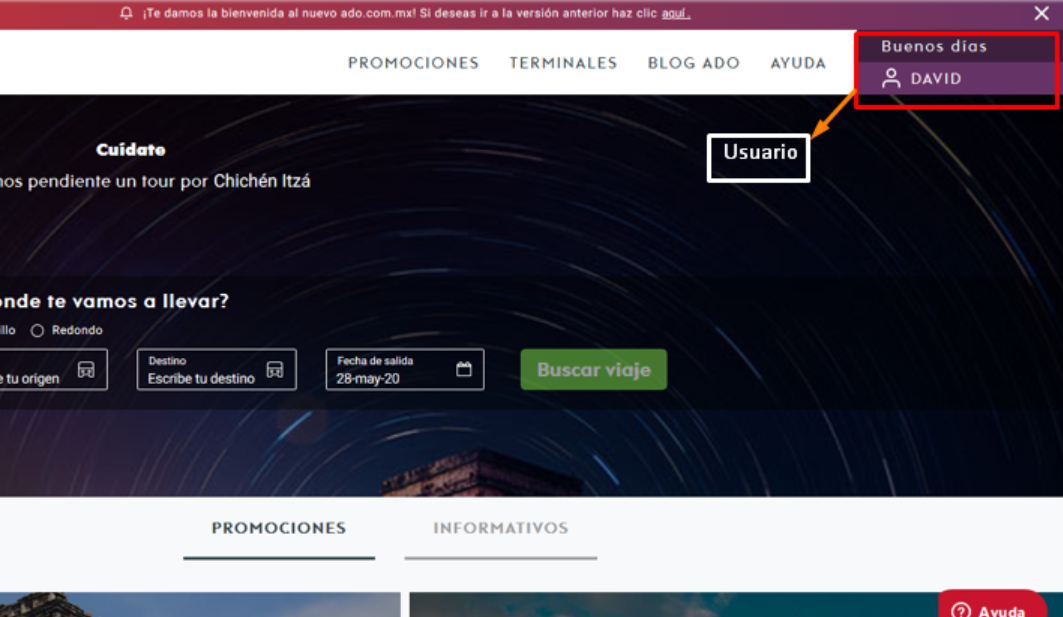
Task: Switch to the INFORMATIVOS tab
Action: [x=500, y=528]
